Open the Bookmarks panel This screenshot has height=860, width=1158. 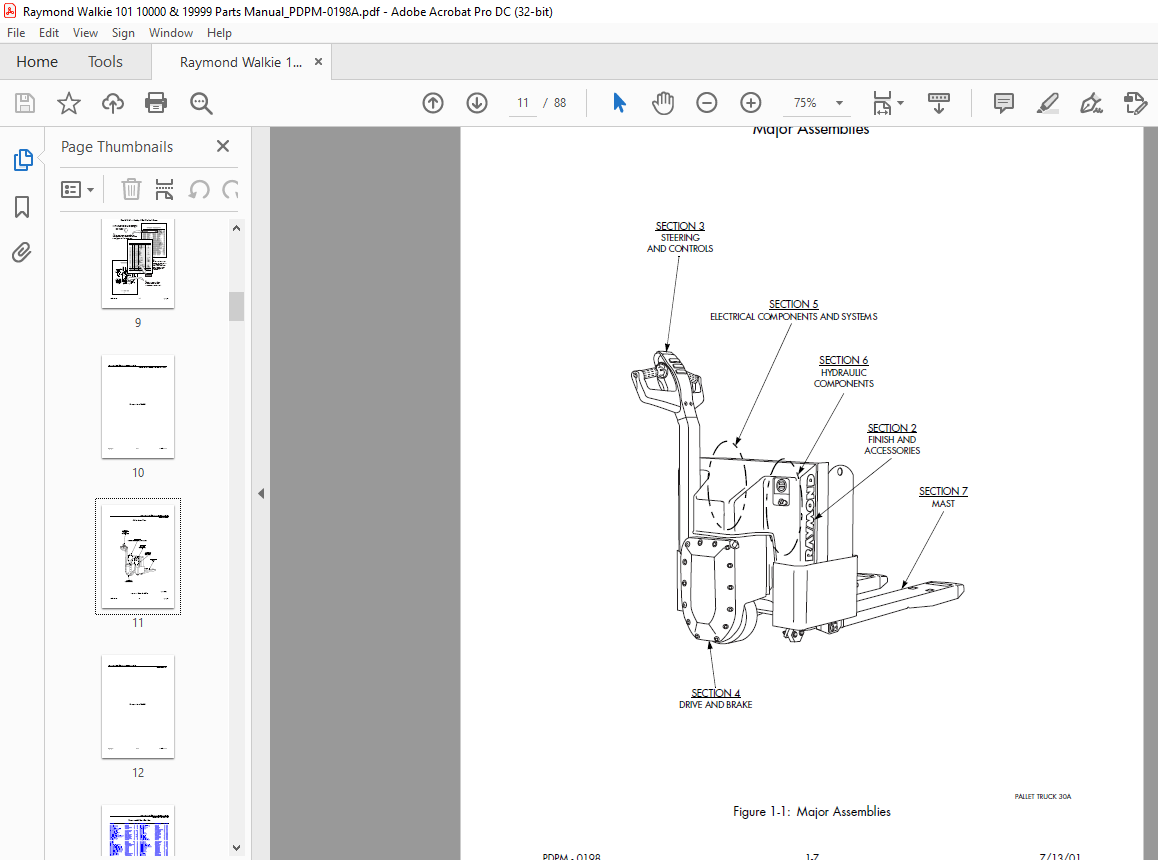pos(22,207)
